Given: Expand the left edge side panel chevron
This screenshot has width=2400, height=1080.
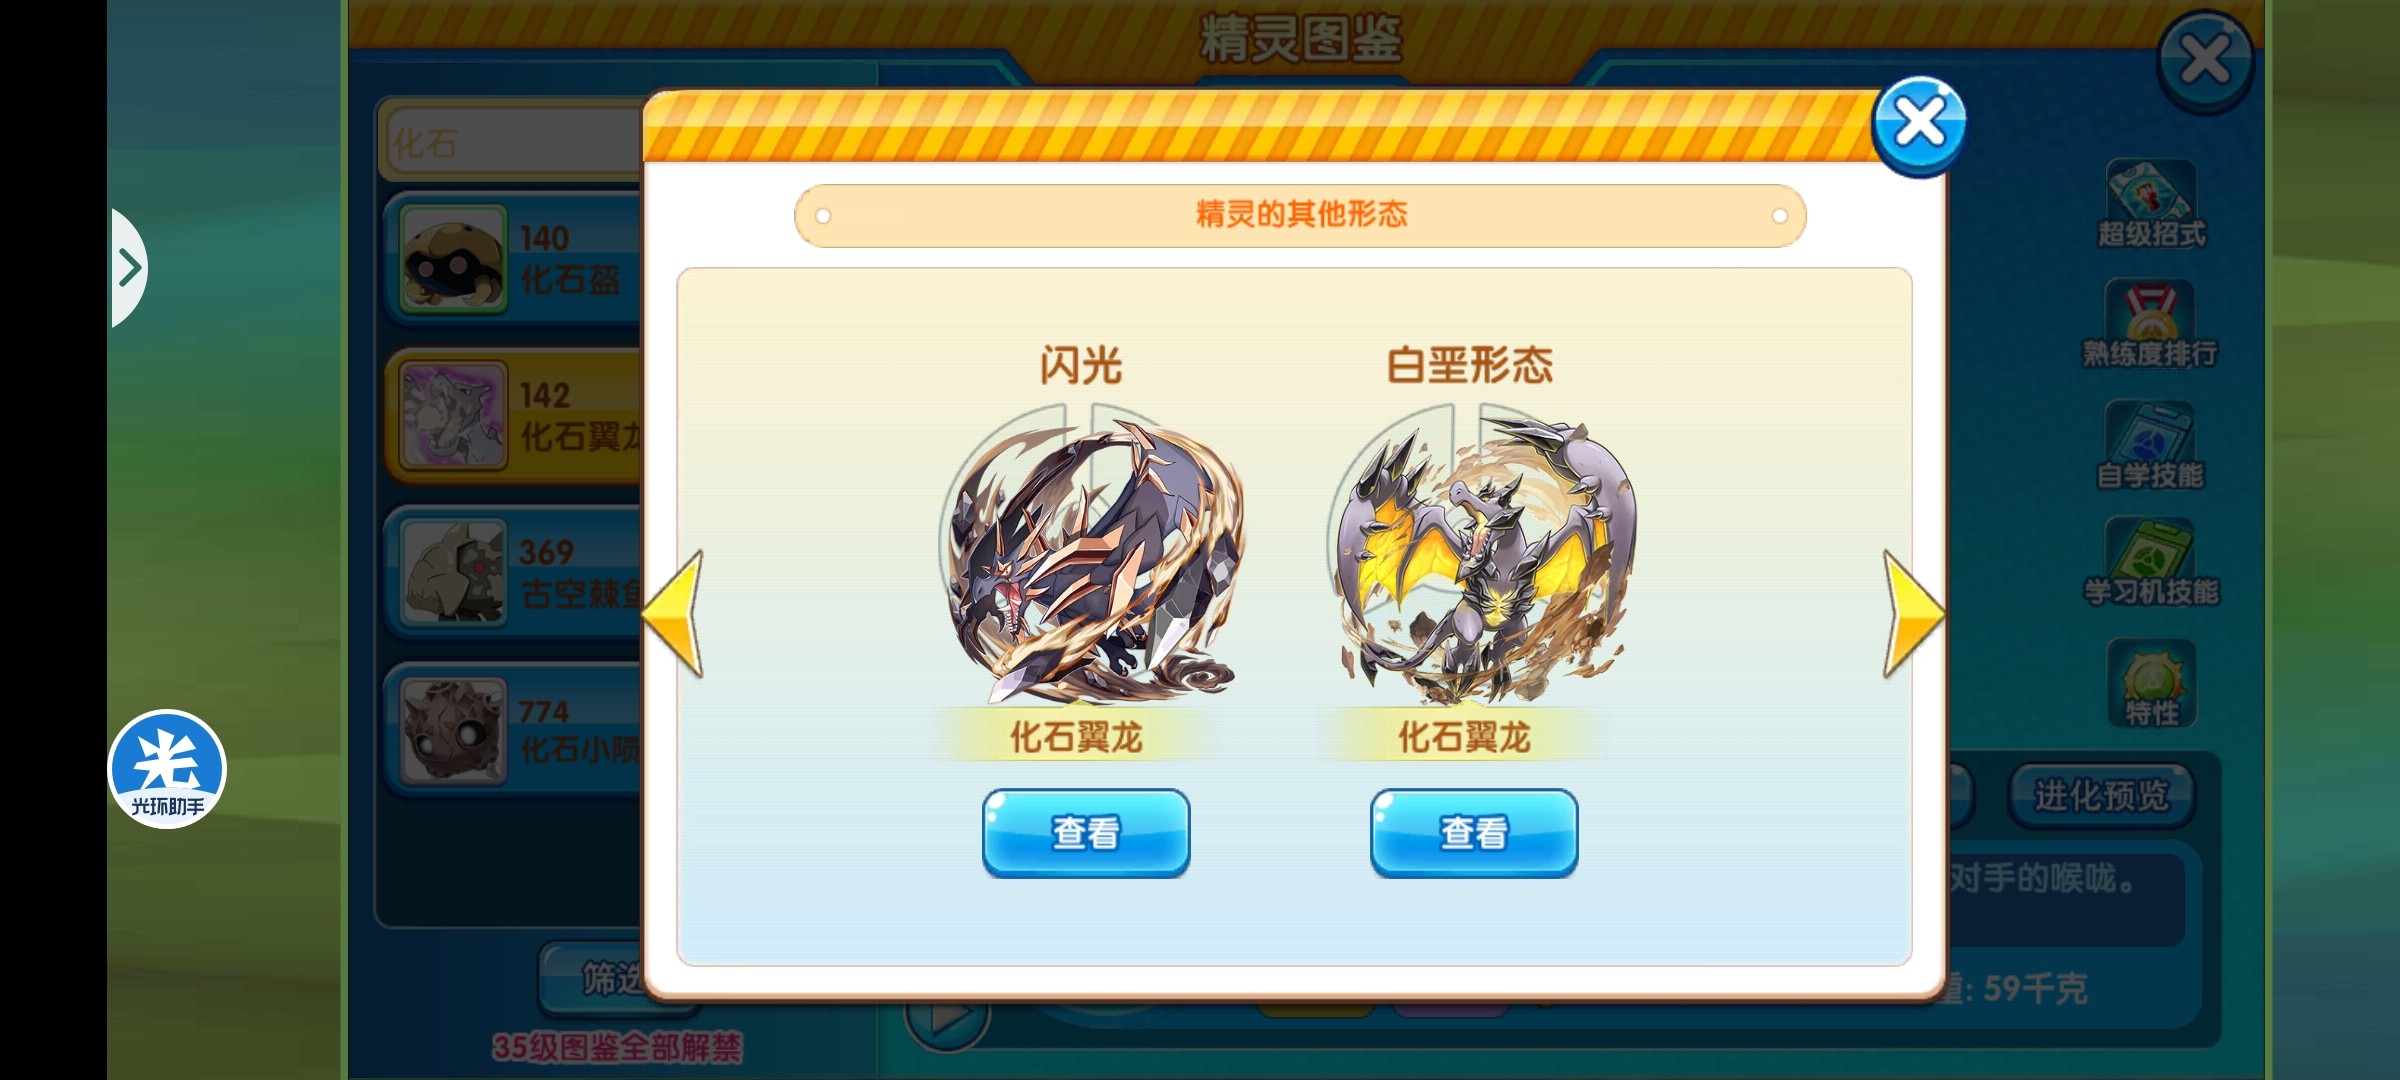Looking at the screenshot, I should pos(128,268).
